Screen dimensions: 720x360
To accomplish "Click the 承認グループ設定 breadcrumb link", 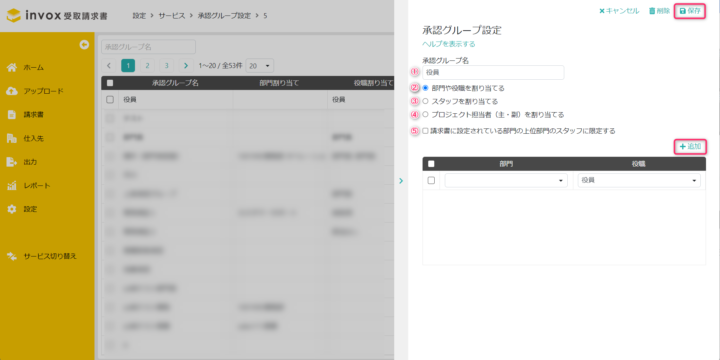I will pos(224,16).
